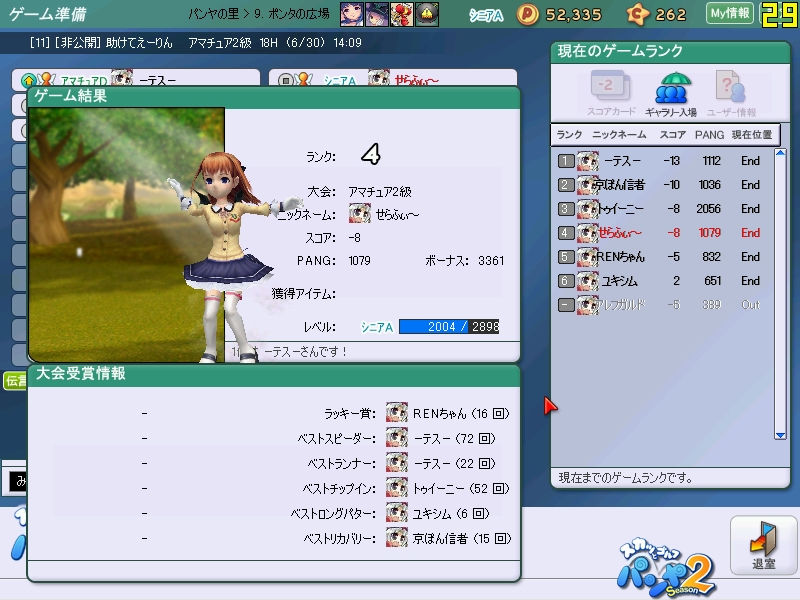Click the scroll up arrow in rank list

pyautogui.click(x=780, y=153)
